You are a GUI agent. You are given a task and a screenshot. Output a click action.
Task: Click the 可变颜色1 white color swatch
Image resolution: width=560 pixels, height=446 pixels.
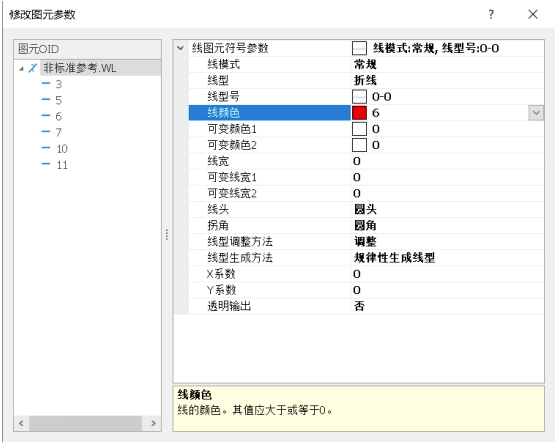(359, 129)
